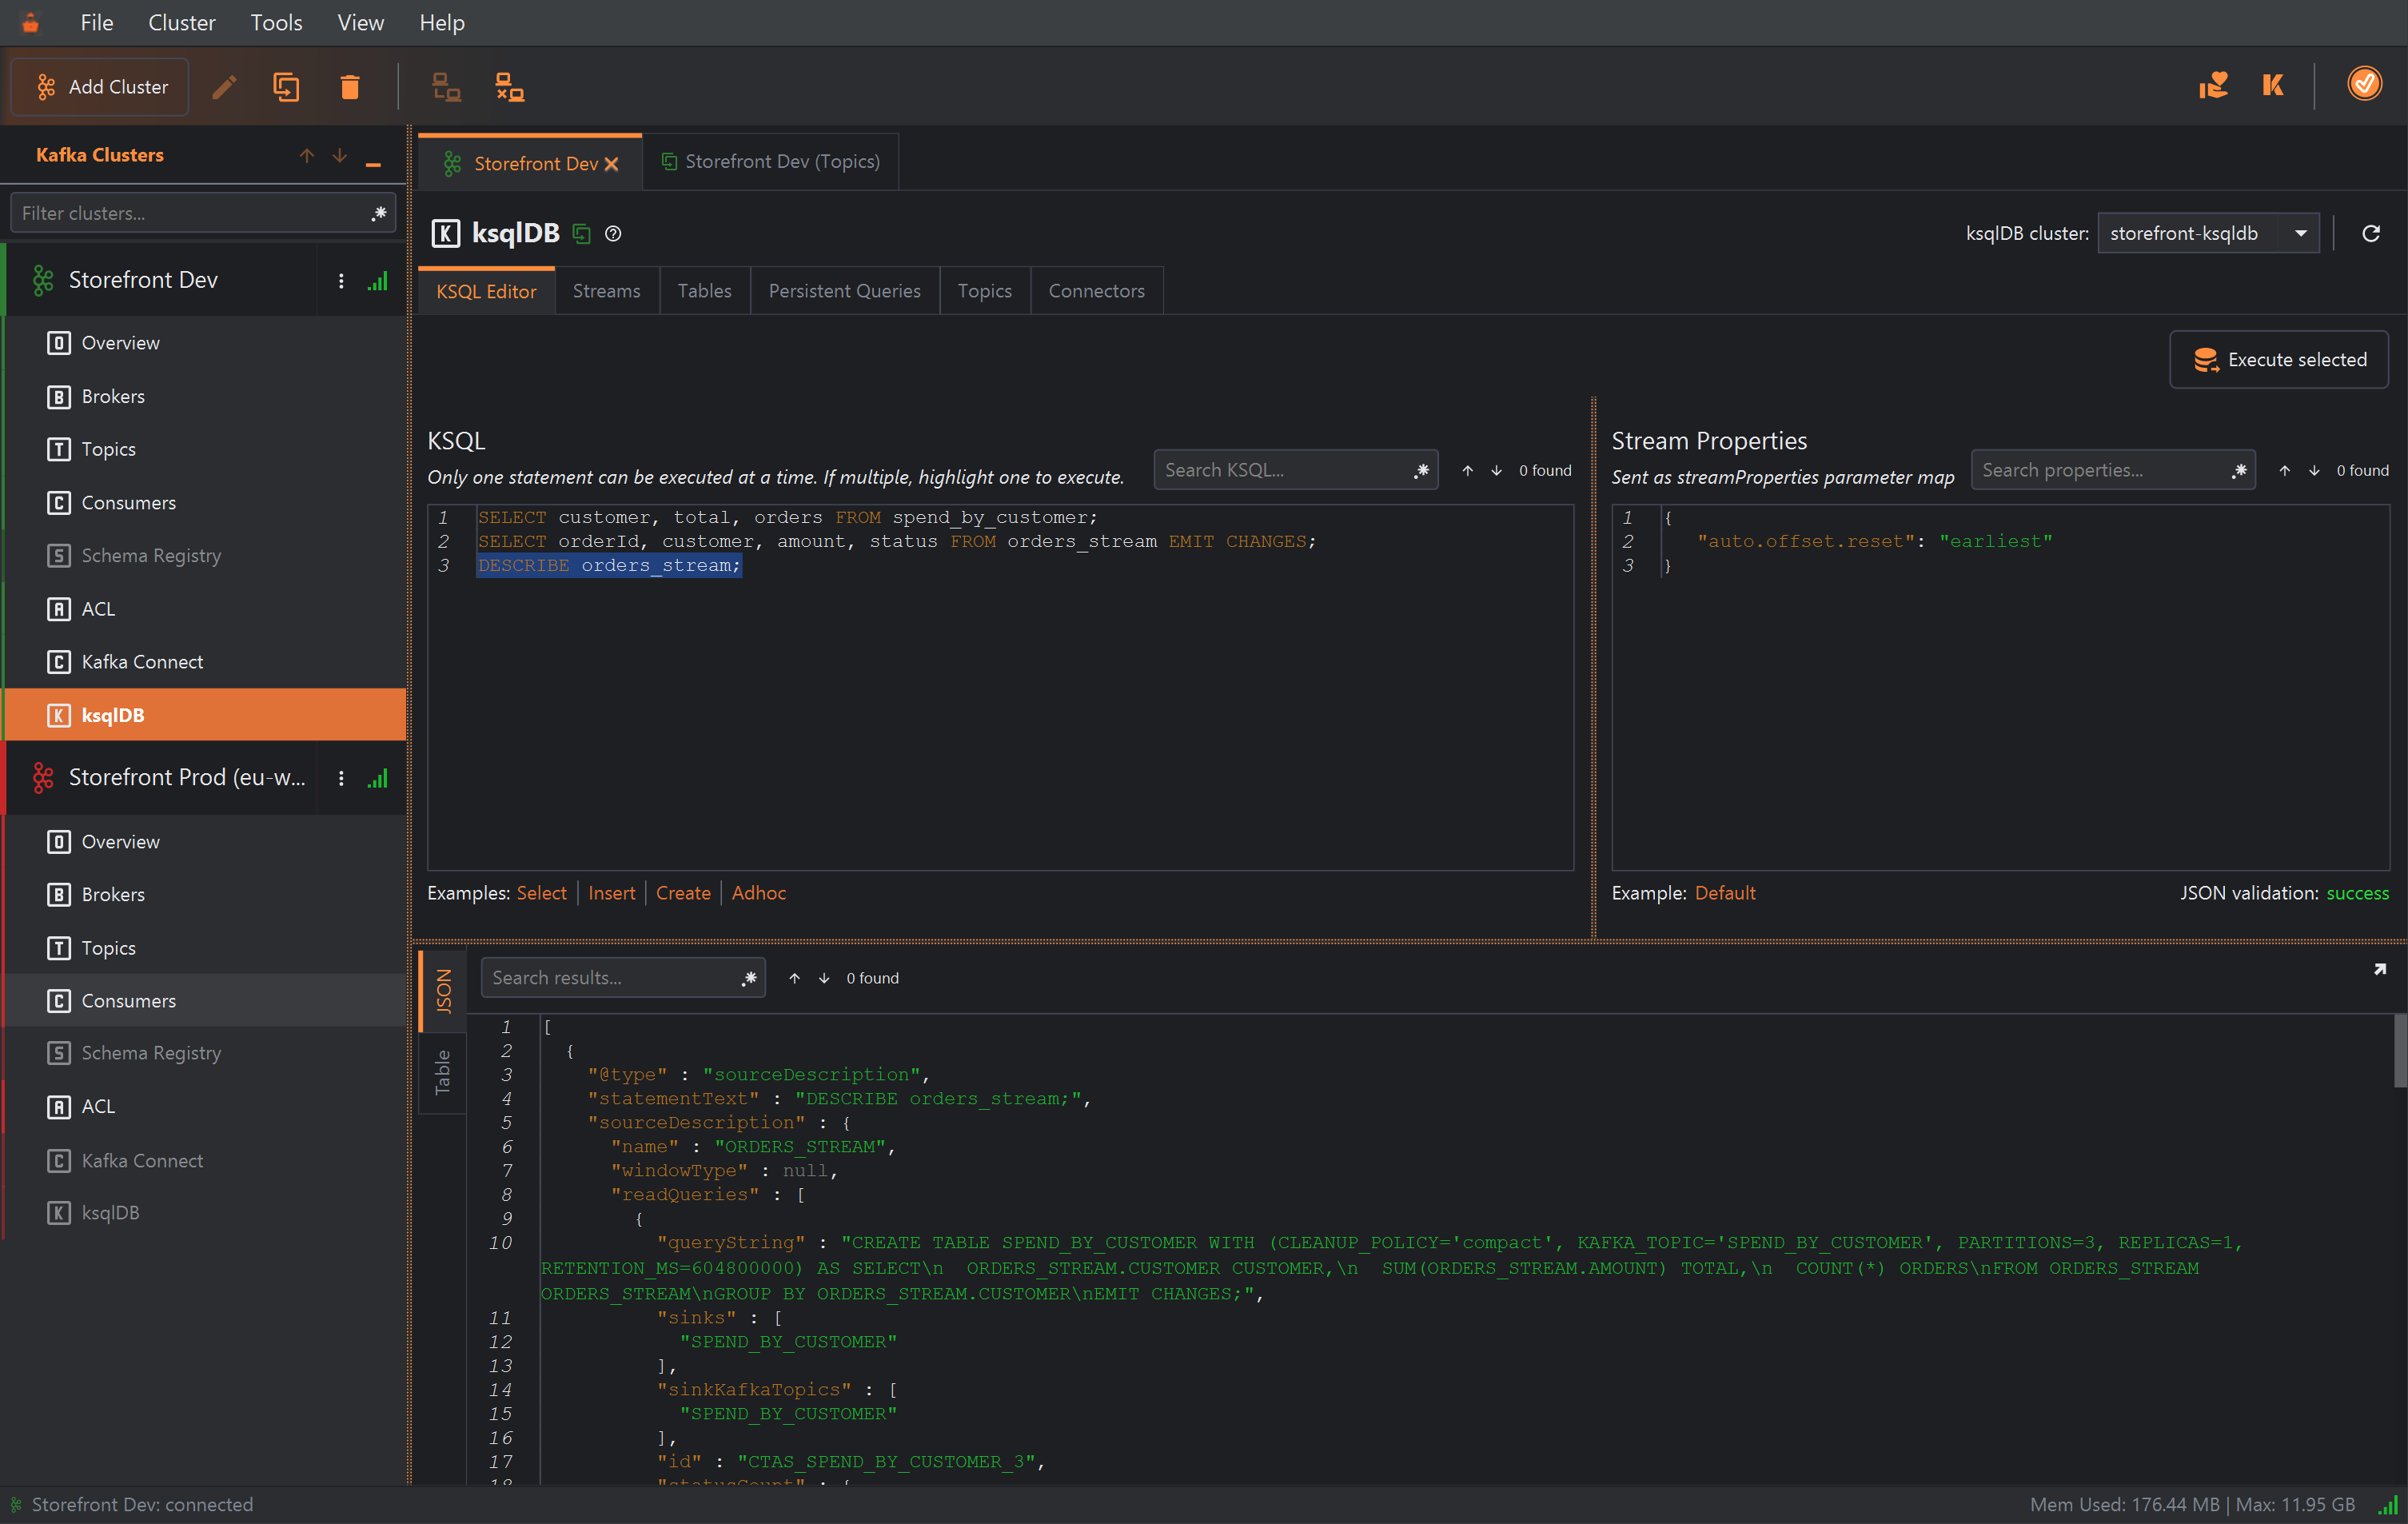2408x1524 pixels.
Task: Open the File menu
Action: tap(97, 22)
